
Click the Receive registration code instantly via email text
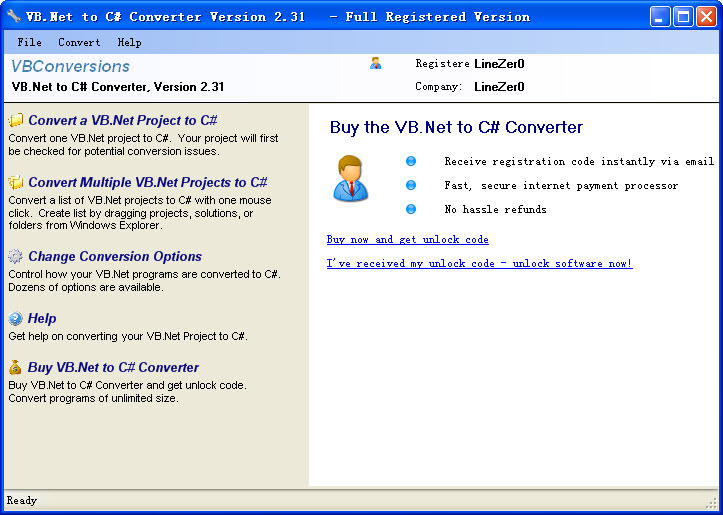[579, 161]
